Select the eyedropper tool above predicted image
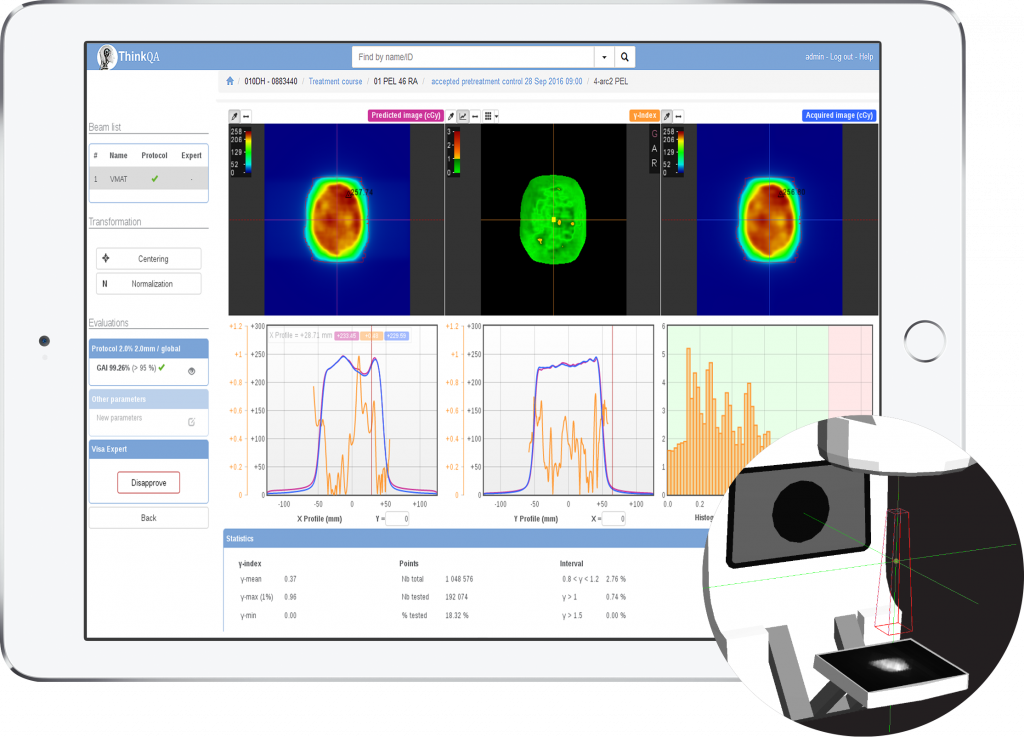The image size is (1024, 737). (234, 116)
